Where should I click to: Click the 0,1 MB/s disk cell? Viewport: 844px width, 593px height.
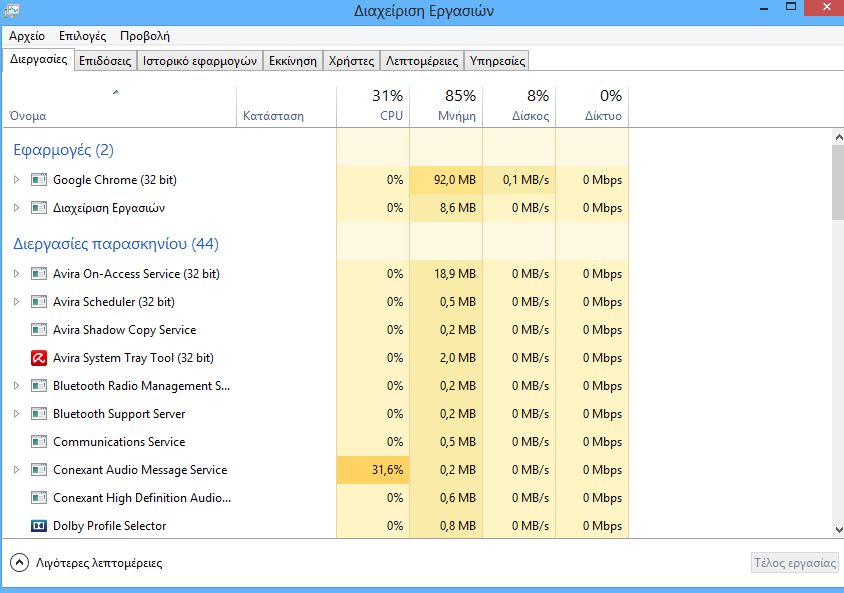click(x=519, y=180)
